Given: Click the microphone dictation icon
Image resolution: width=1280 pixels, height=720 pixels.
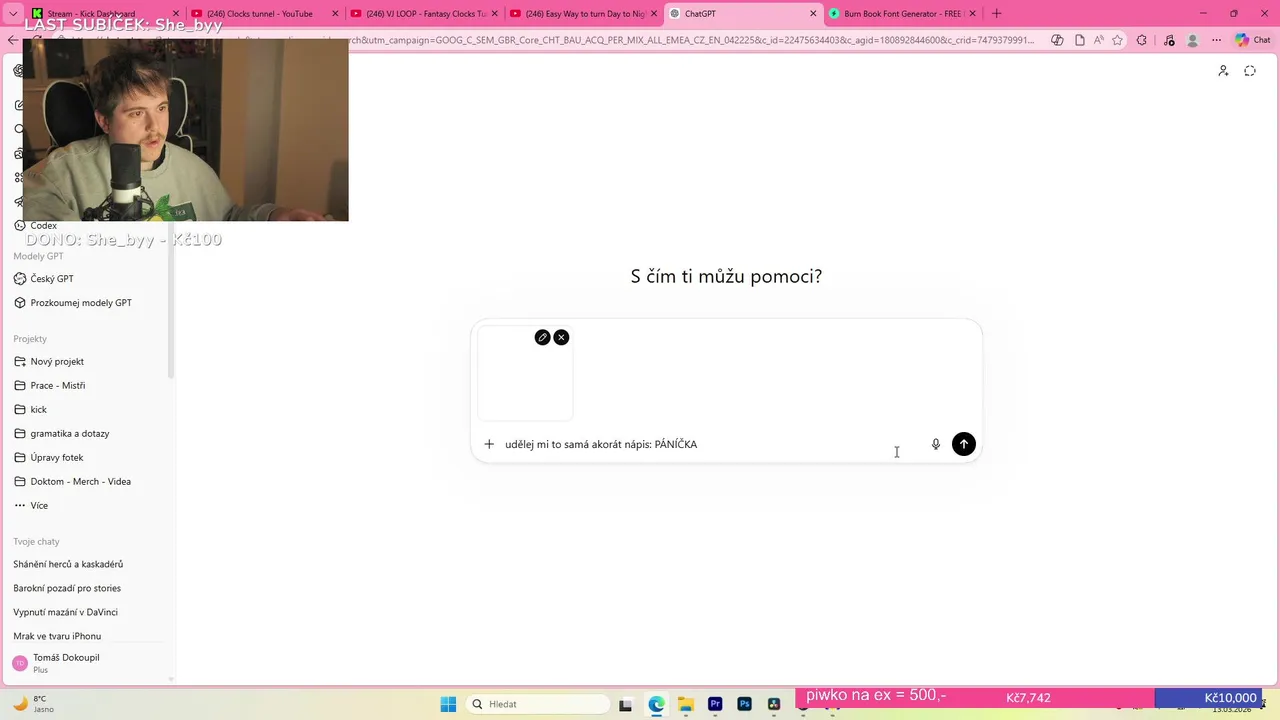Looking at the screenshot, I should (x=936, y=444).
